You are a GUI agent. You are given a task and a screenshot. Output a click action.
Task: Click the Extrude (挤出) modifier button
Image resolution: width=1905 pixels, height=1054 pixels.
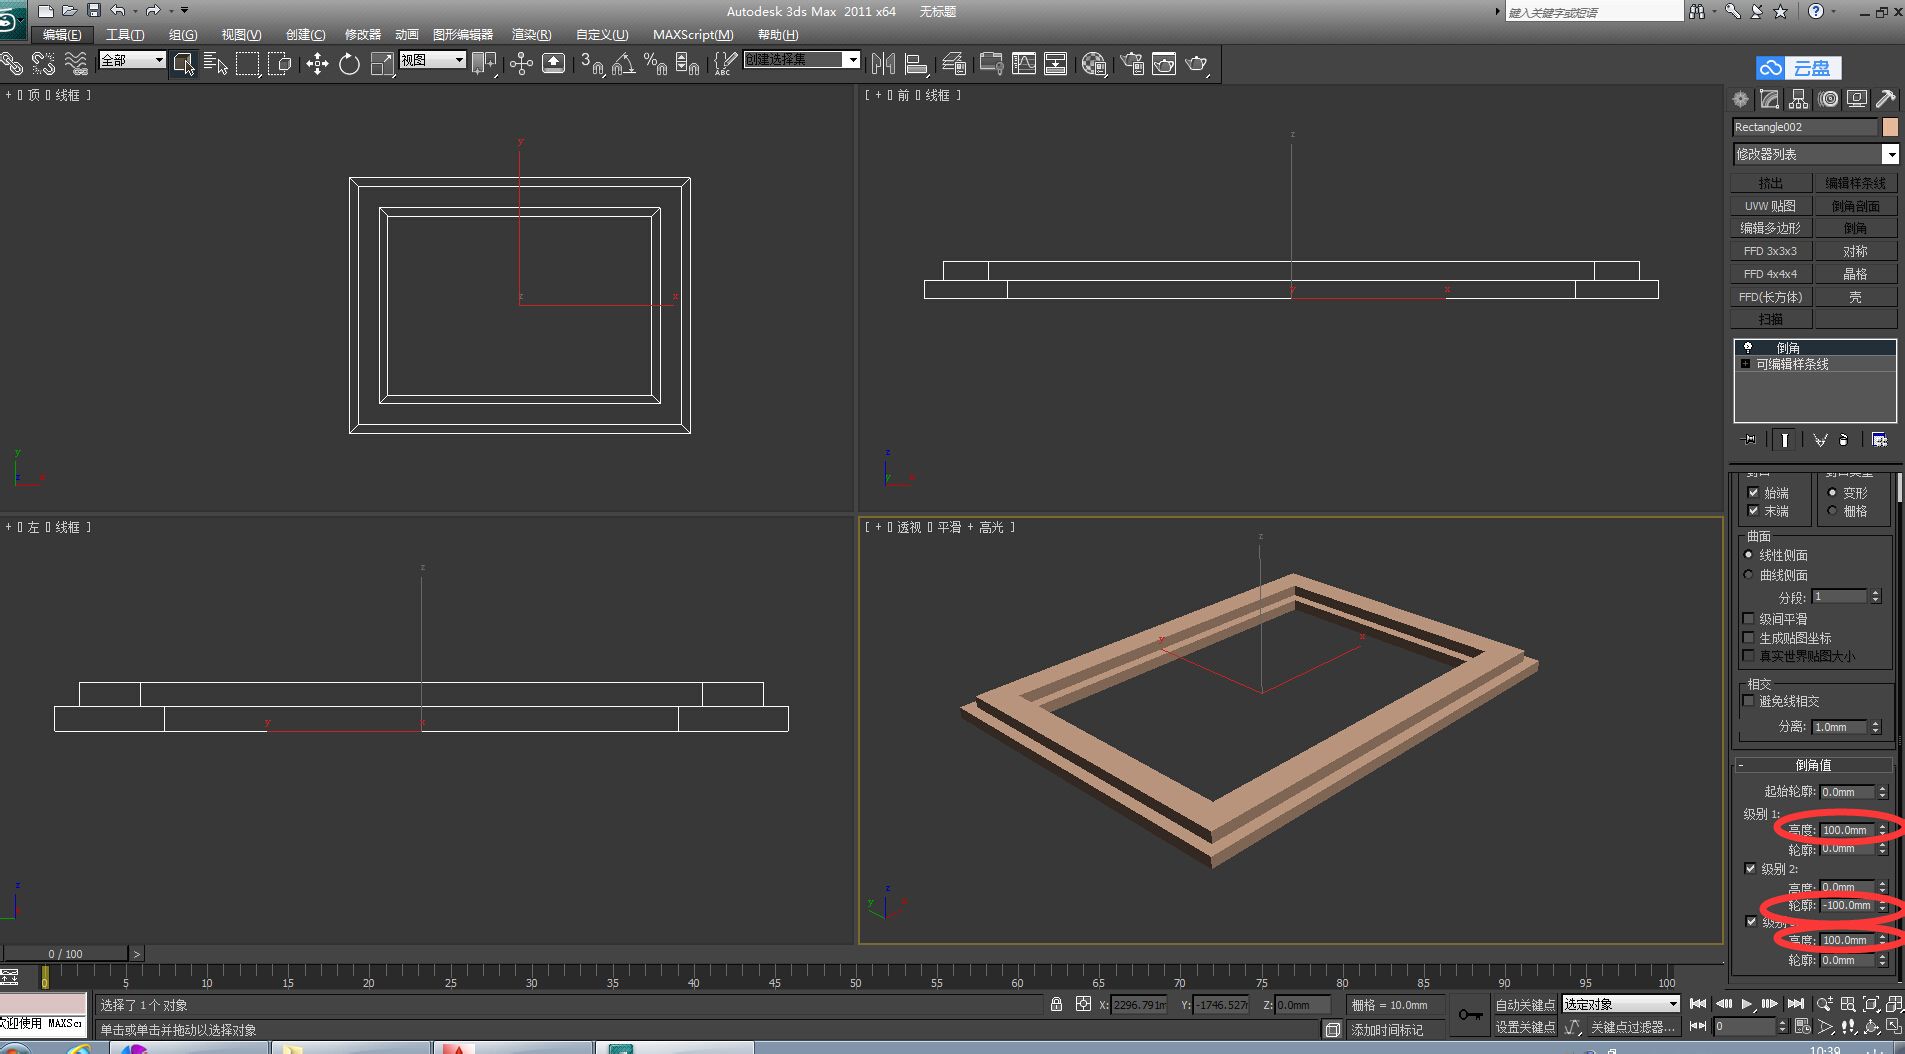pos(1771,183)
